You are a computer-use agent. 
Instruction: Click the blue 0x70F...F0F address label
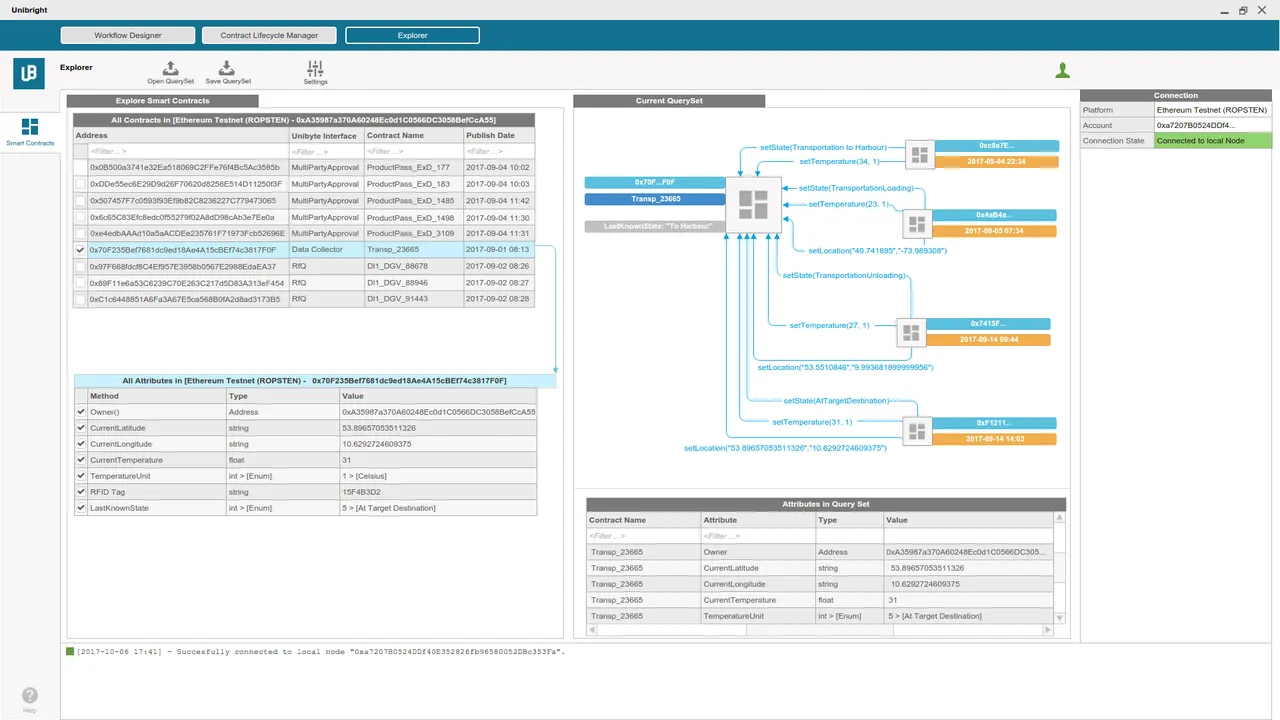click(654, 183)
